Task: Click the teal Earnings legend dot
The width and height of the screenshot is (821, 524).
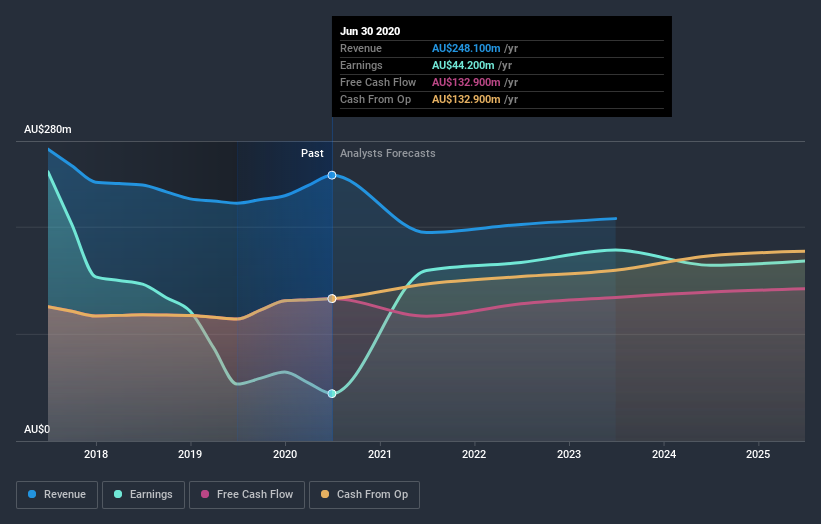Action: coord(118,494)
